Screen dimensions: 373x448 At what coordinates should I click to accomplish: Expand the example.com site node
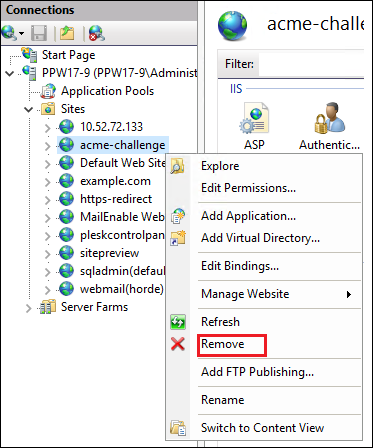coord(48,182)
